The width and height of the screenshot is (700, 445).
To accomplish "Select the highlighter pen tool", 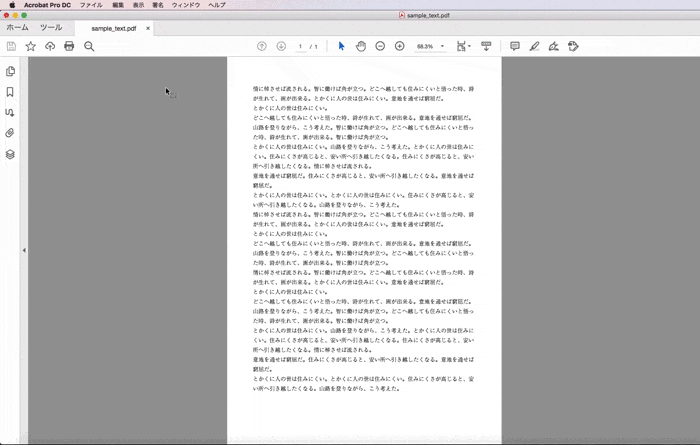I will point(535,46).
